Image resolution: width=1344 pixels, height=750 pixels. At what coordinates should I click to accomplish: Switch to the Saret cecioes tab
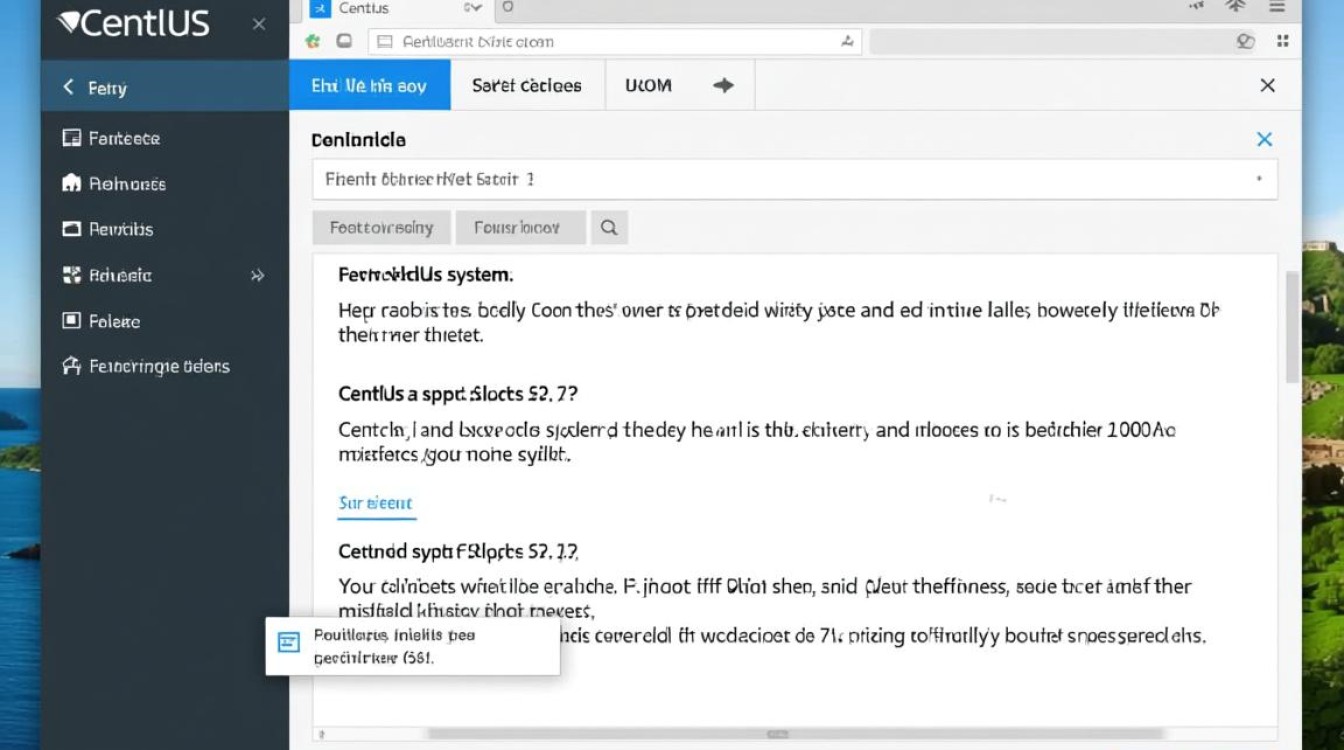tap(527, 86)
